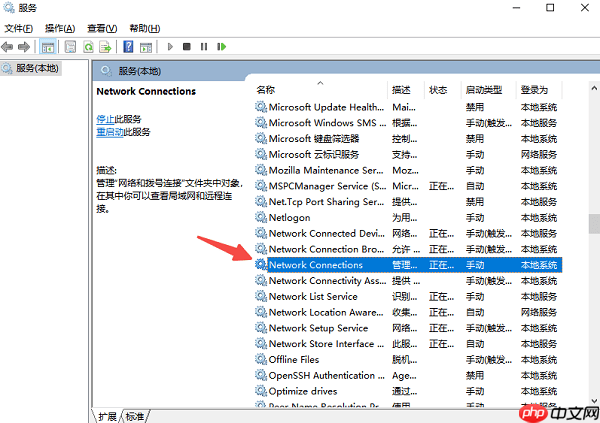
Task: Select Microsoft 云标识服务 service row
Action: (408, 154)
